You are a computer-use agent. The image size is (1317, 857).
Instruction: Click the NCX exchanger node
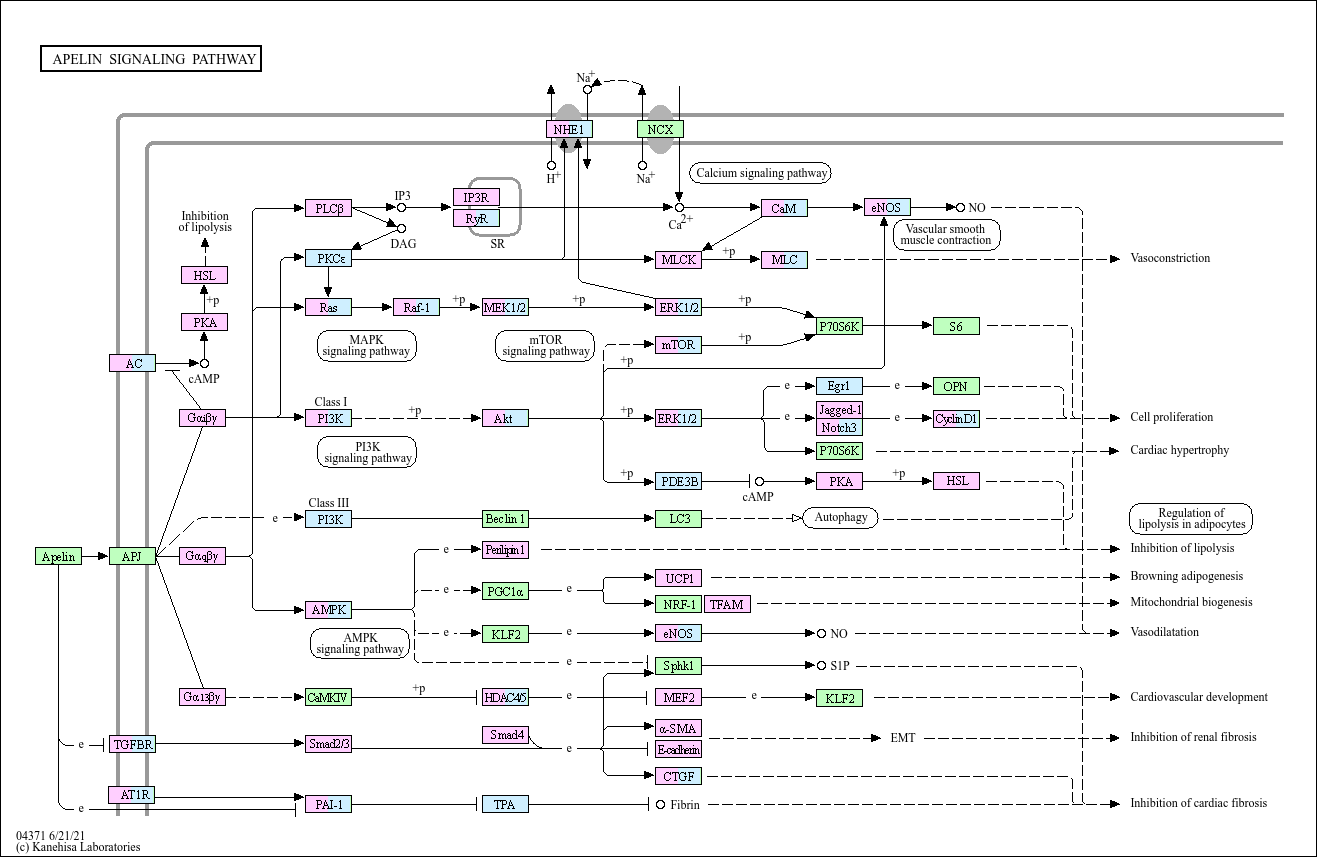658,128
